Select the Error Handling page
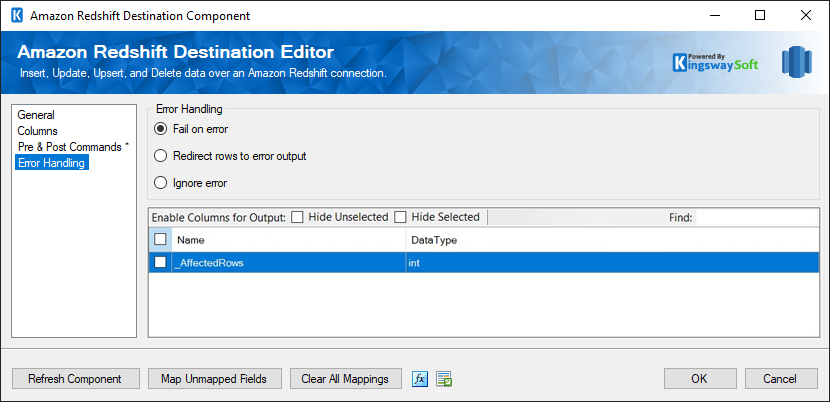 [x=51, y=163]
